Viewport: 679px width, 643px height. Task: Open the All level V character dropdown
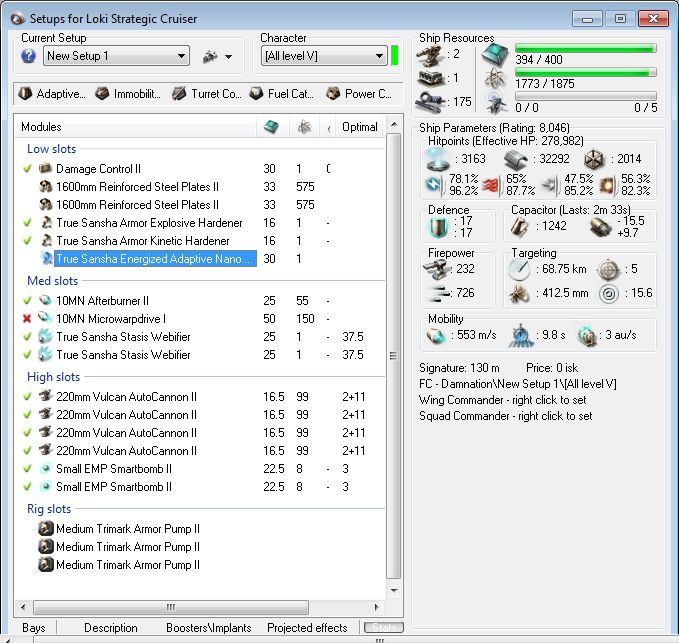click(x=324, y=56)
